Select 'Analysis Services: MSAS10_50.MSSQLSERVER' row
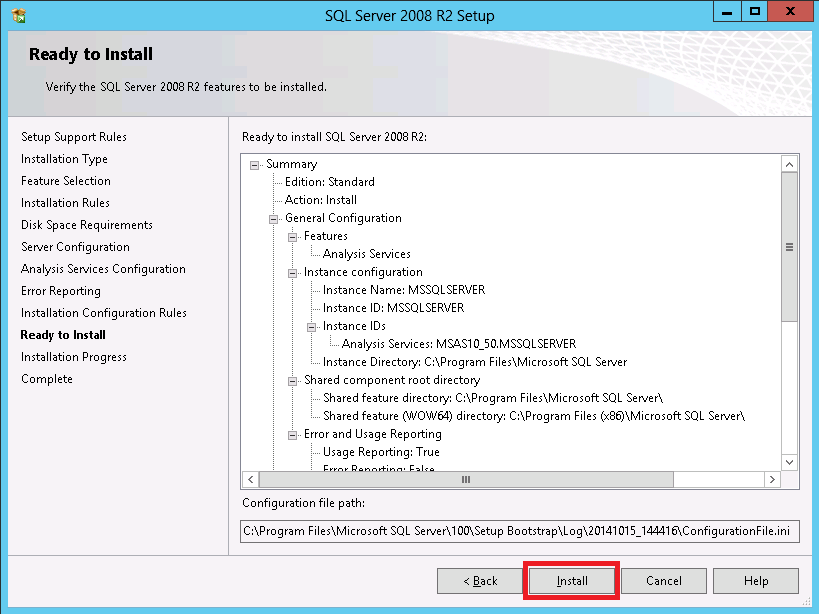 459,344
